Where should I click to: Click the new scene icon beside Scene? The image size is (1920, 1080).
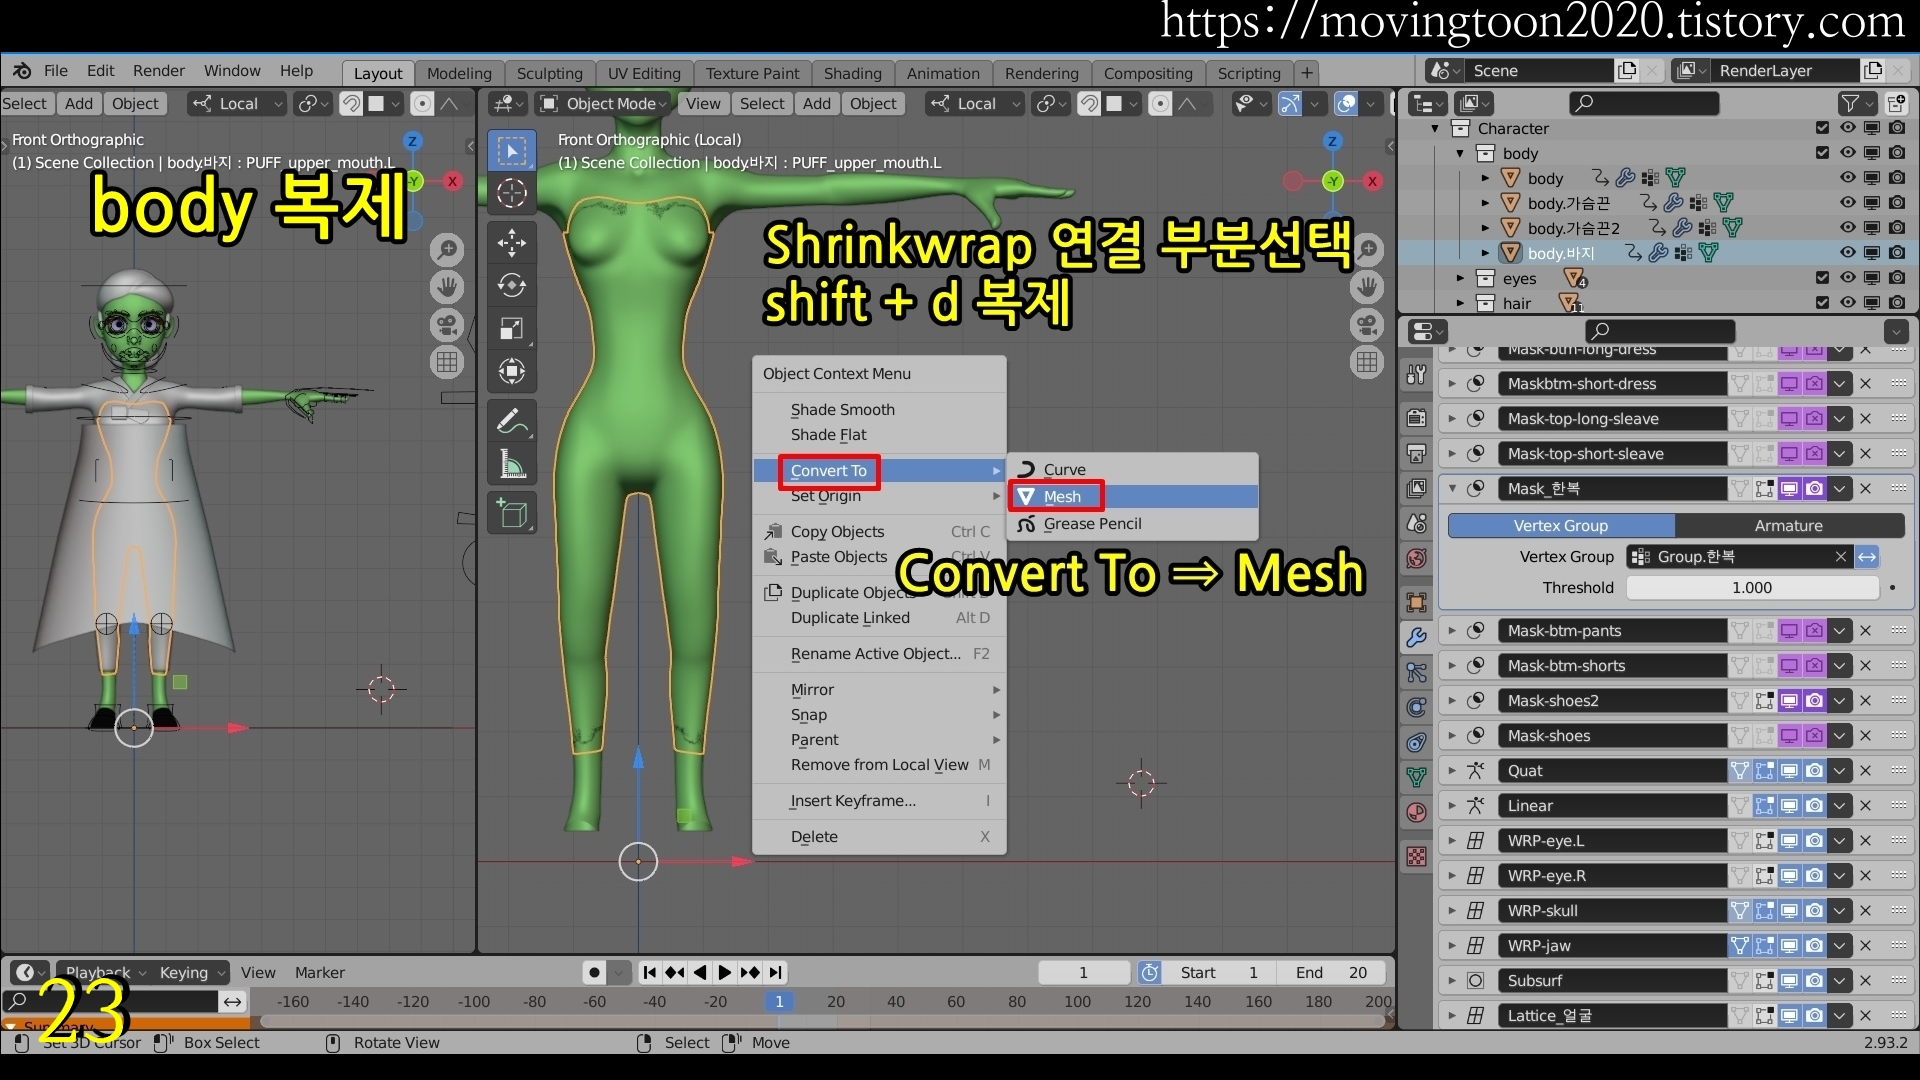click(1627, 70)
